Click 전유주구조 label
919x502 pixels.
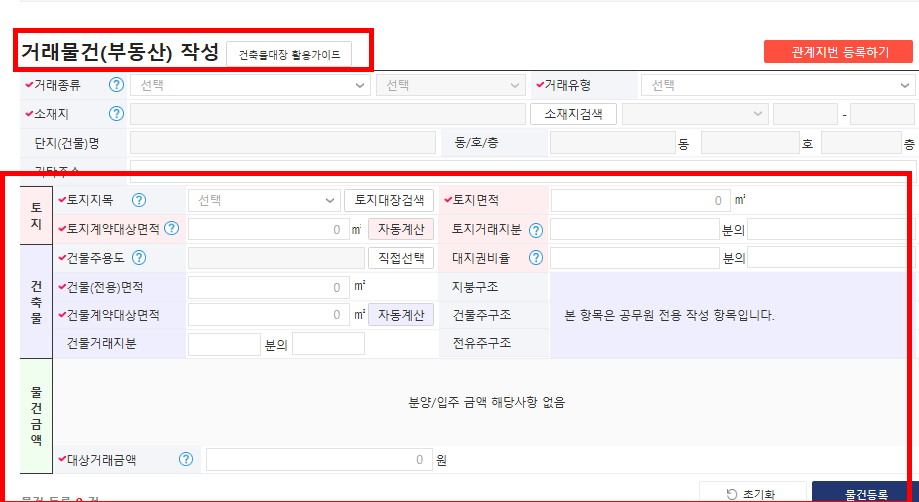pos(481,343)
